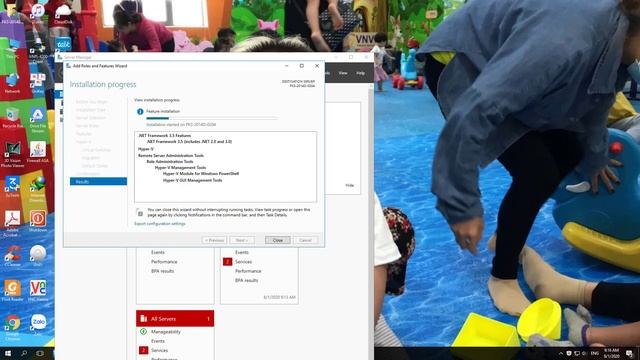640x360 pixels.
Task: Select Remote Server Administration Tools entry
Action: point(171,156)
